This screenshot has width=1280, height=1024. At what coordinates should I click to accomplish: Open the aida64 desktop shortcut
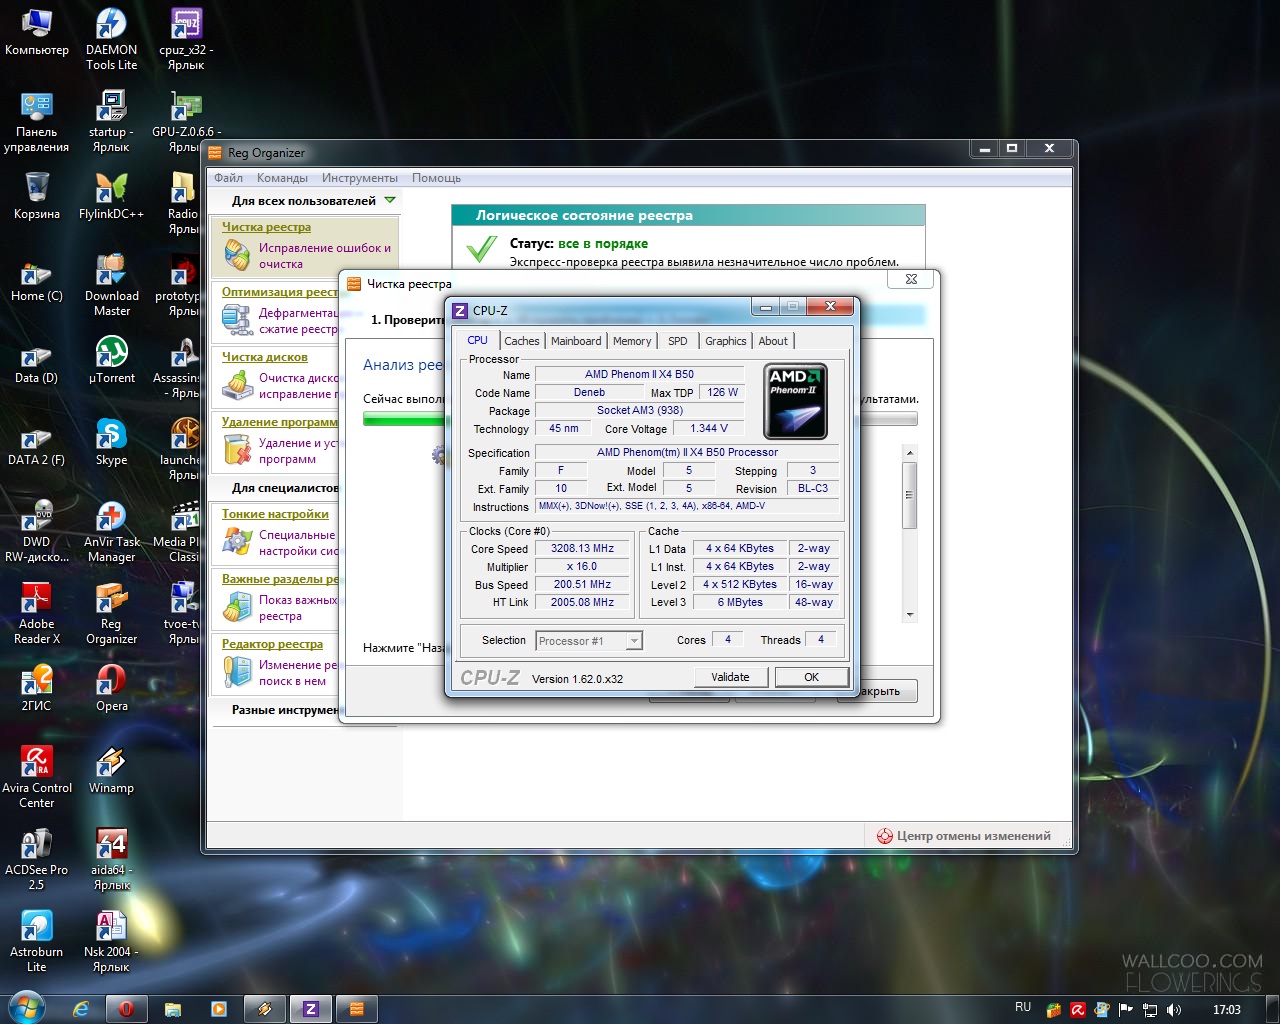(111, 845)
